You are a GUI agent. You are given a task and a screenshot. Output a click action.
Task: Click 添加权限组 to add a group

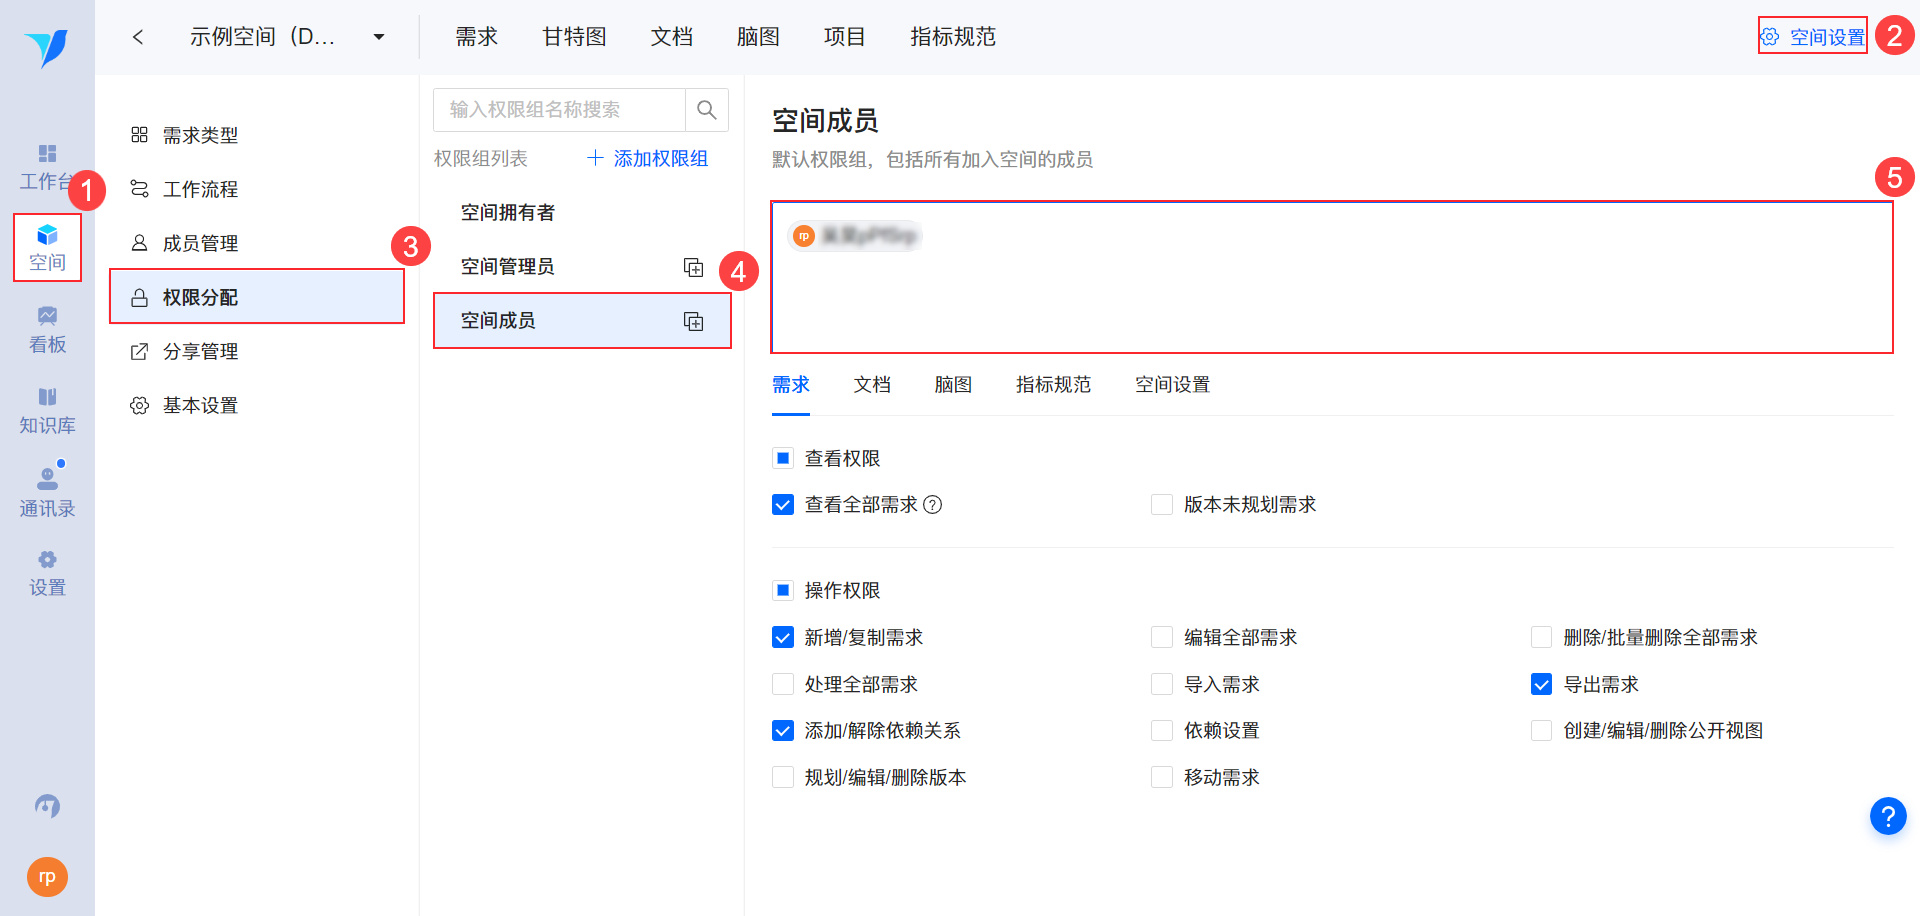click(648, 159)
